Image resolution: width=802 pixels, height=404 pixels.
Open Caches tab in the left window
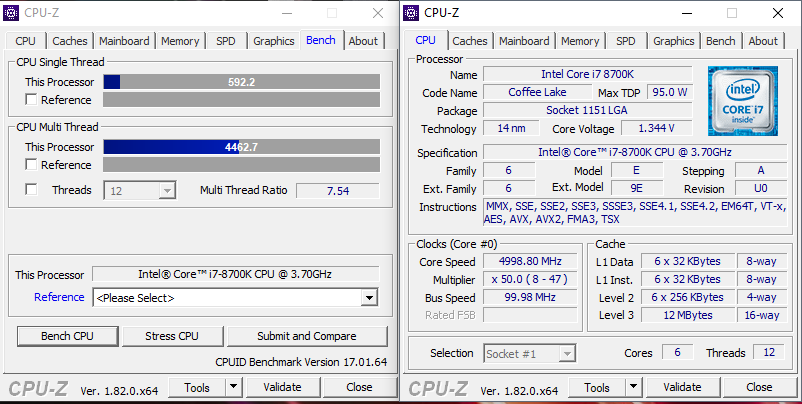click(x=70, y=41)
